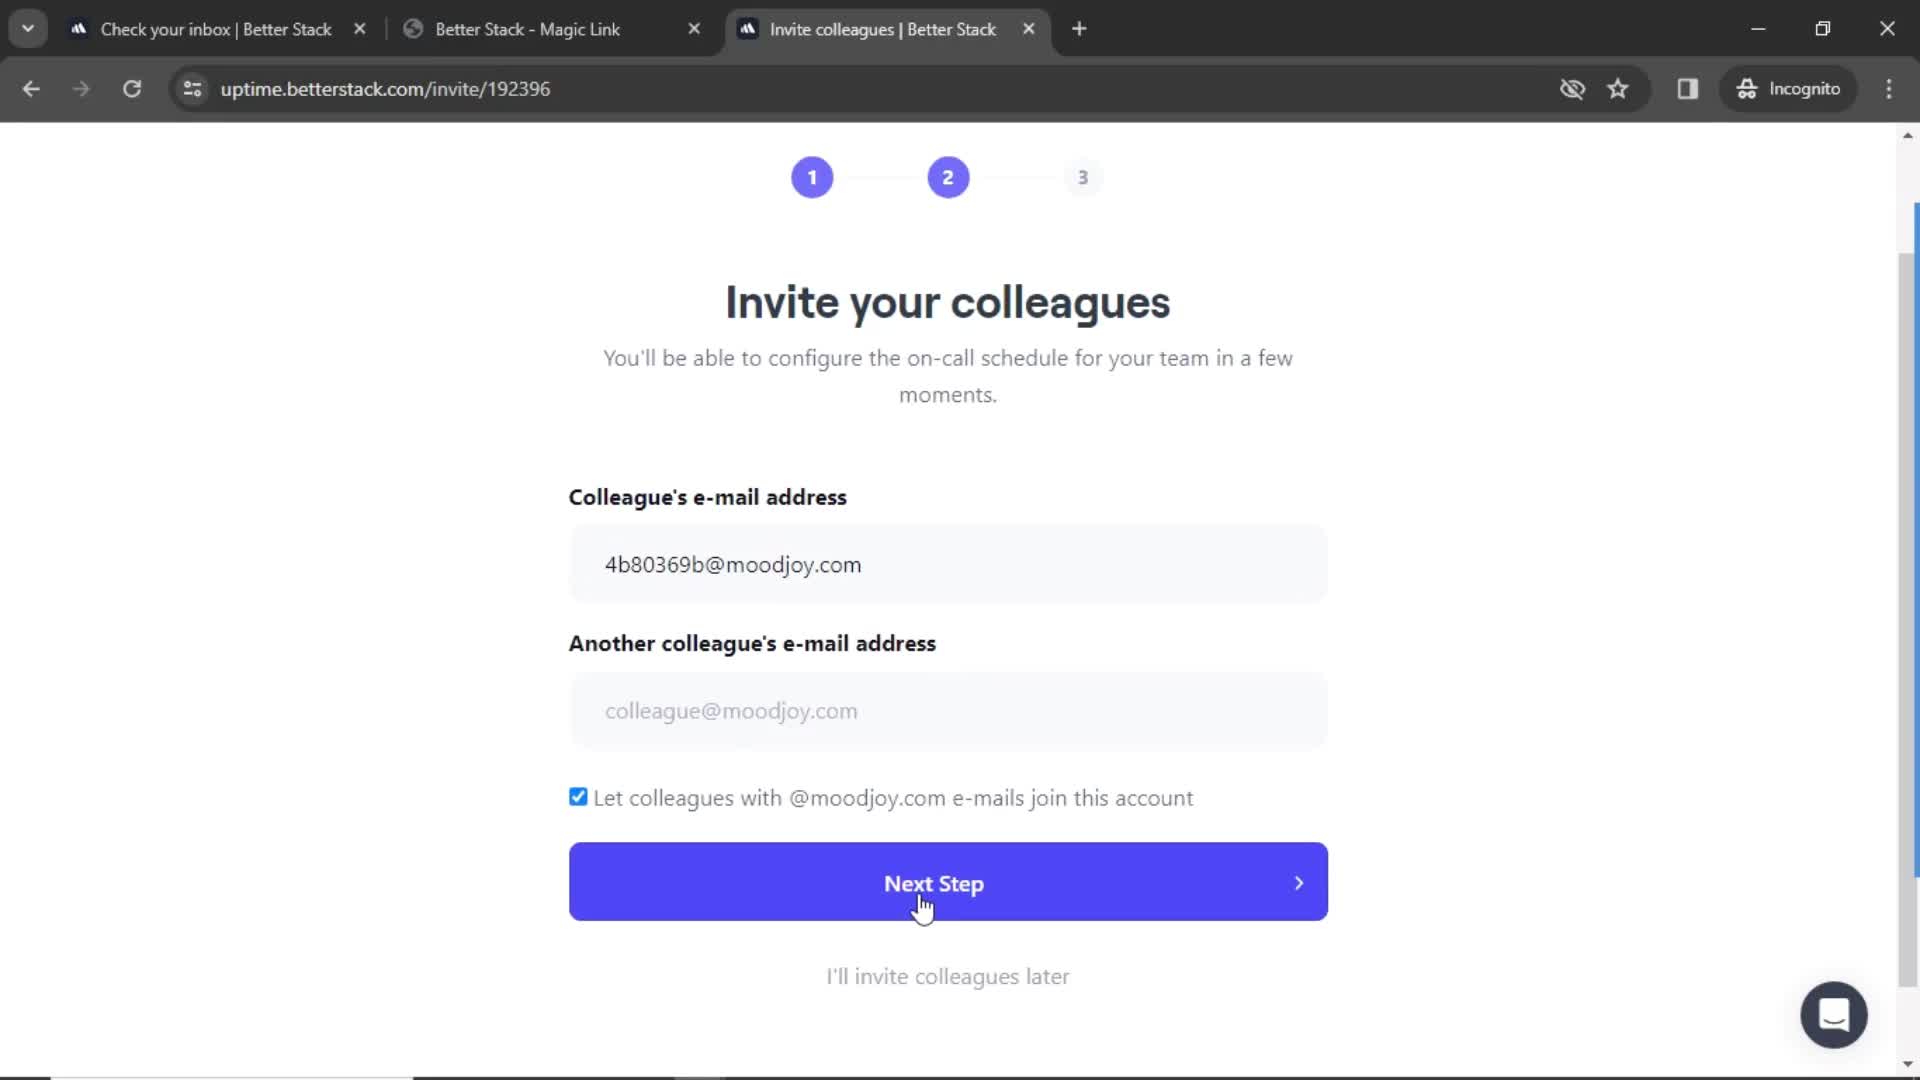This screenshot has height=1080, width=1920.
Task: Click the step 2 progress indicator
Action: pos(947,177)
